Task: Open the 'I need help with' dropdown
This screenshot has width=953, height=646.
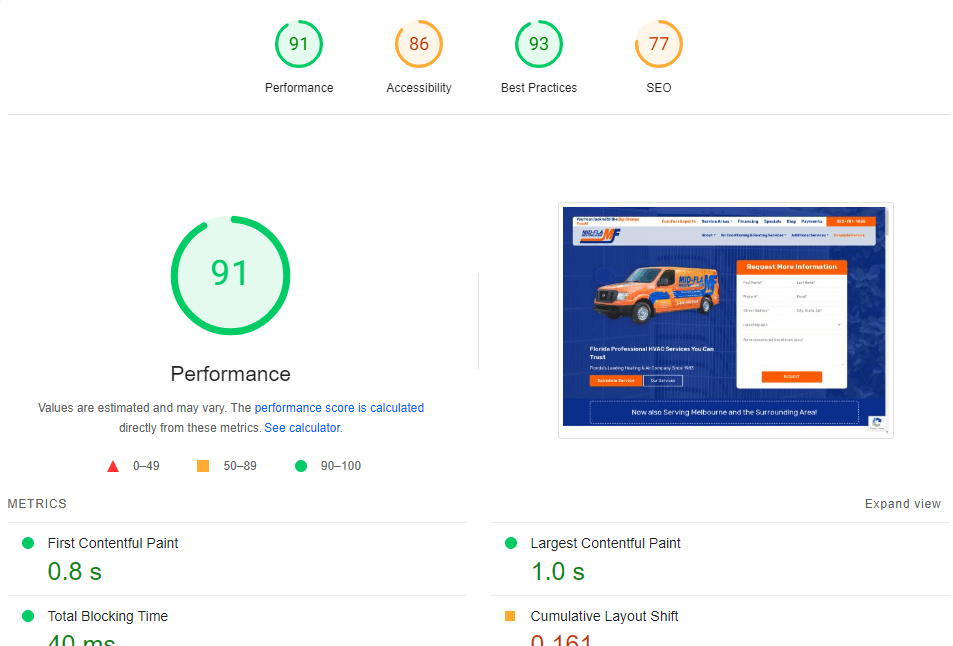Action: pyautogui.click(x=792, y=325)
